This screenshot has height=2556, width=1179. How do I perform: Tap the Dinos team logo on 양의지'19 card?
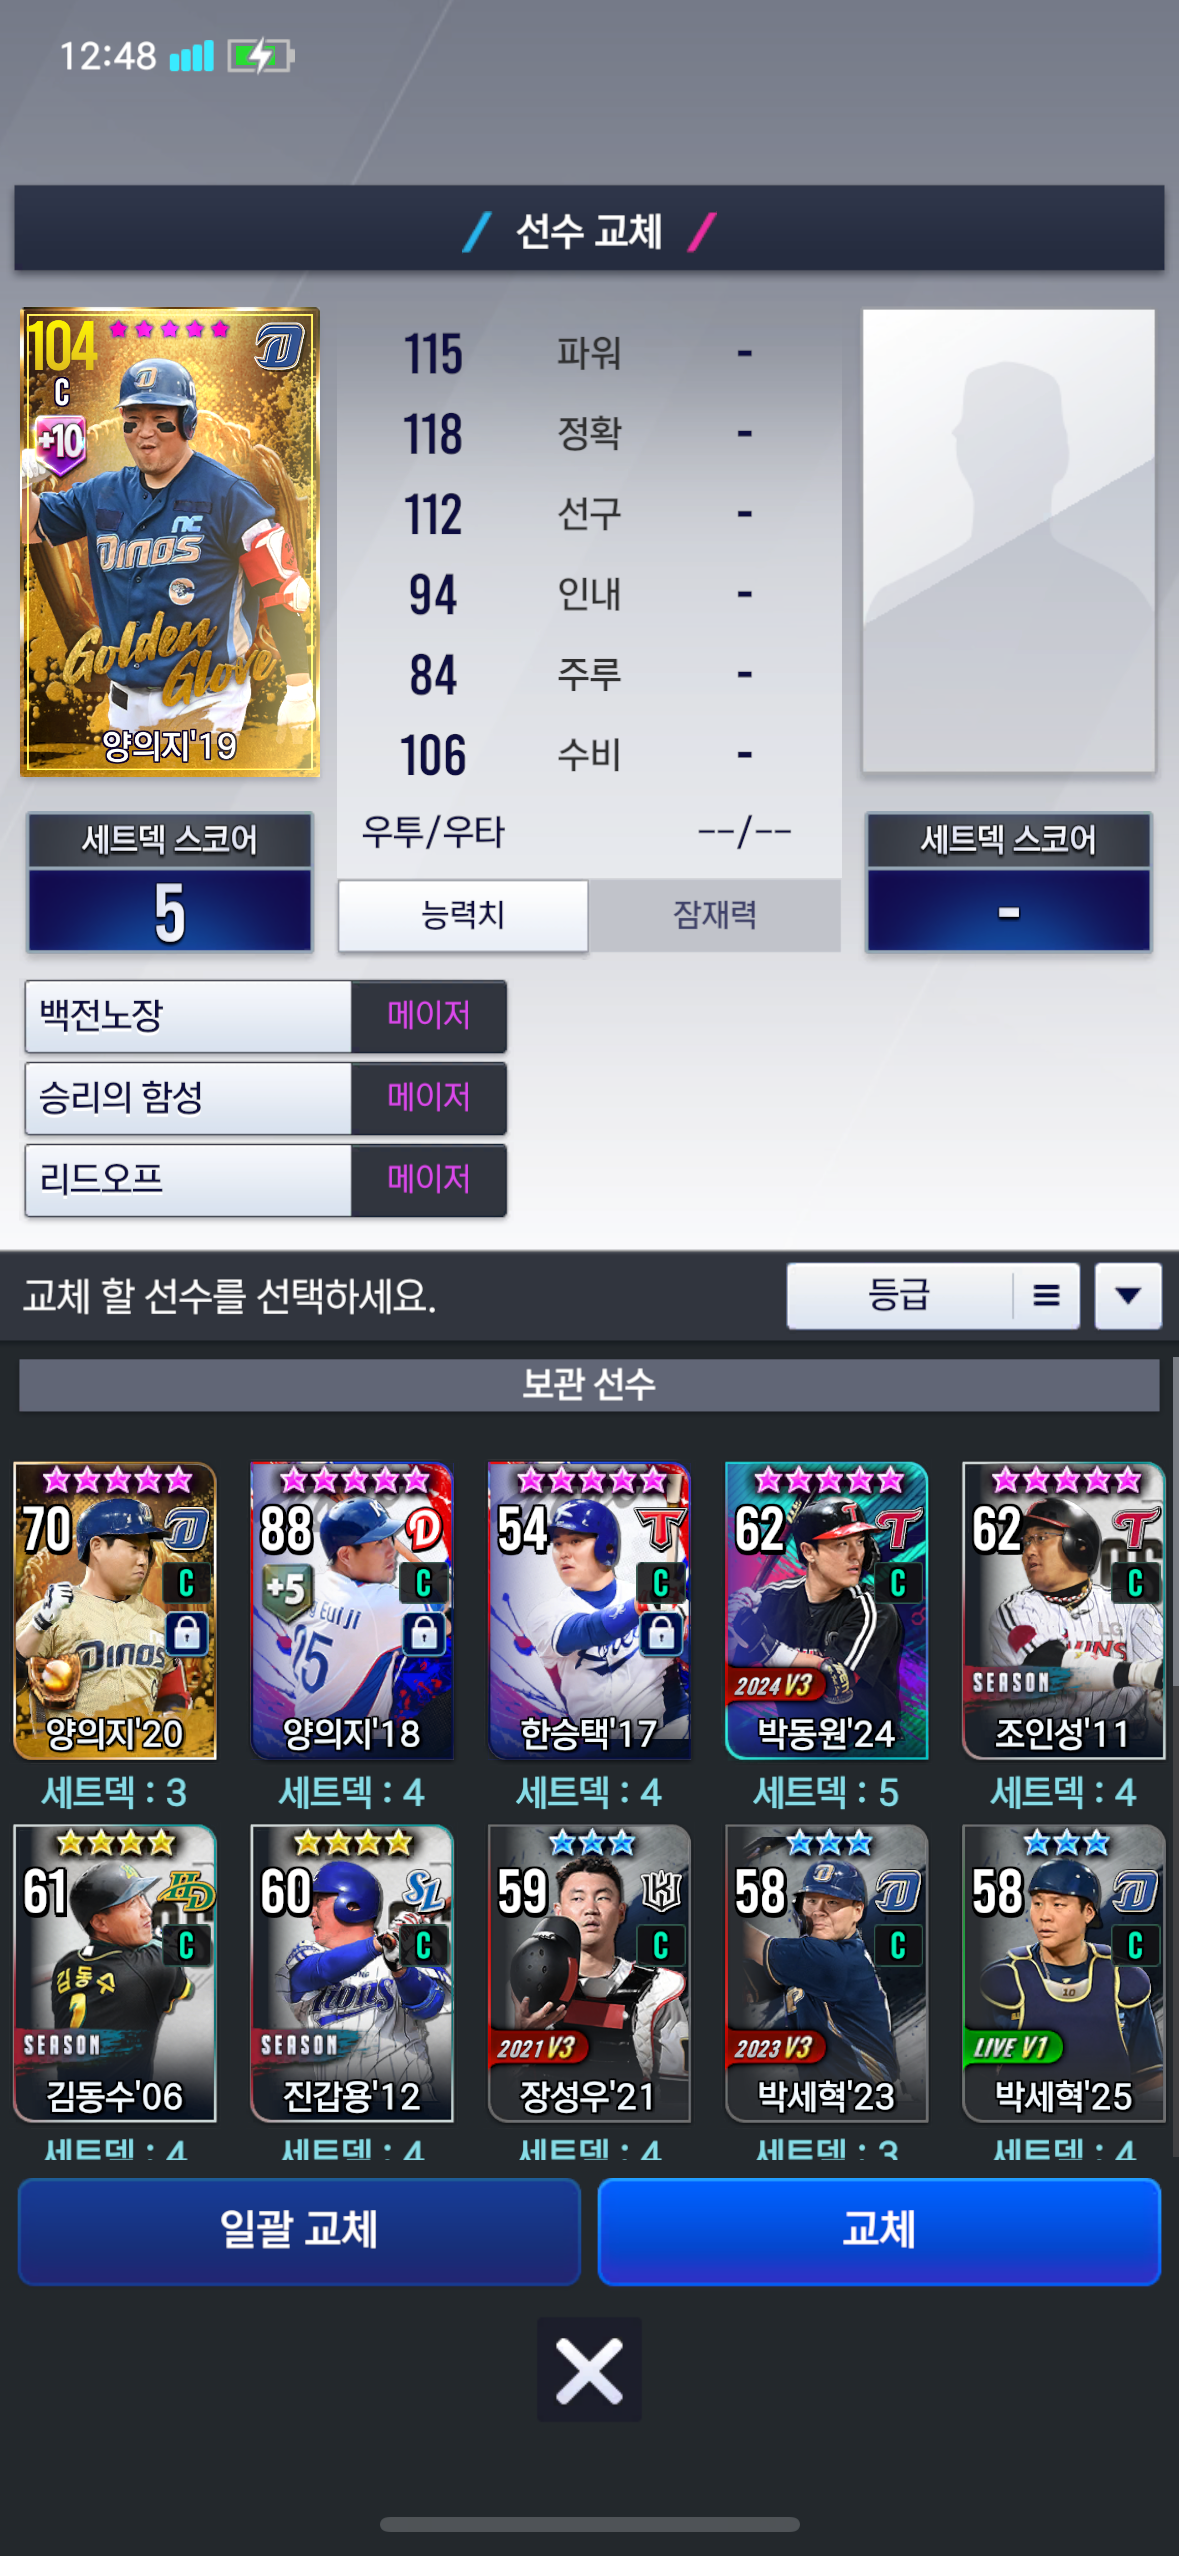pos(280,346)
